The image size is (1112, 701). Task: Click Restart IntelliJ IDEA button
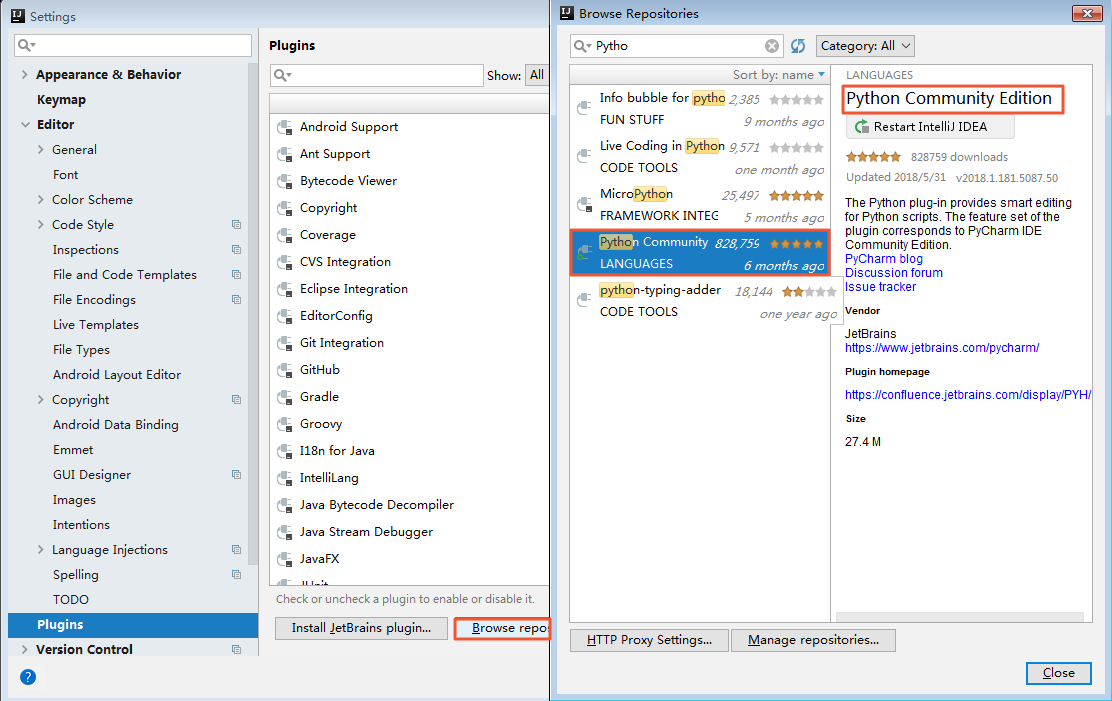click(930, 127)
